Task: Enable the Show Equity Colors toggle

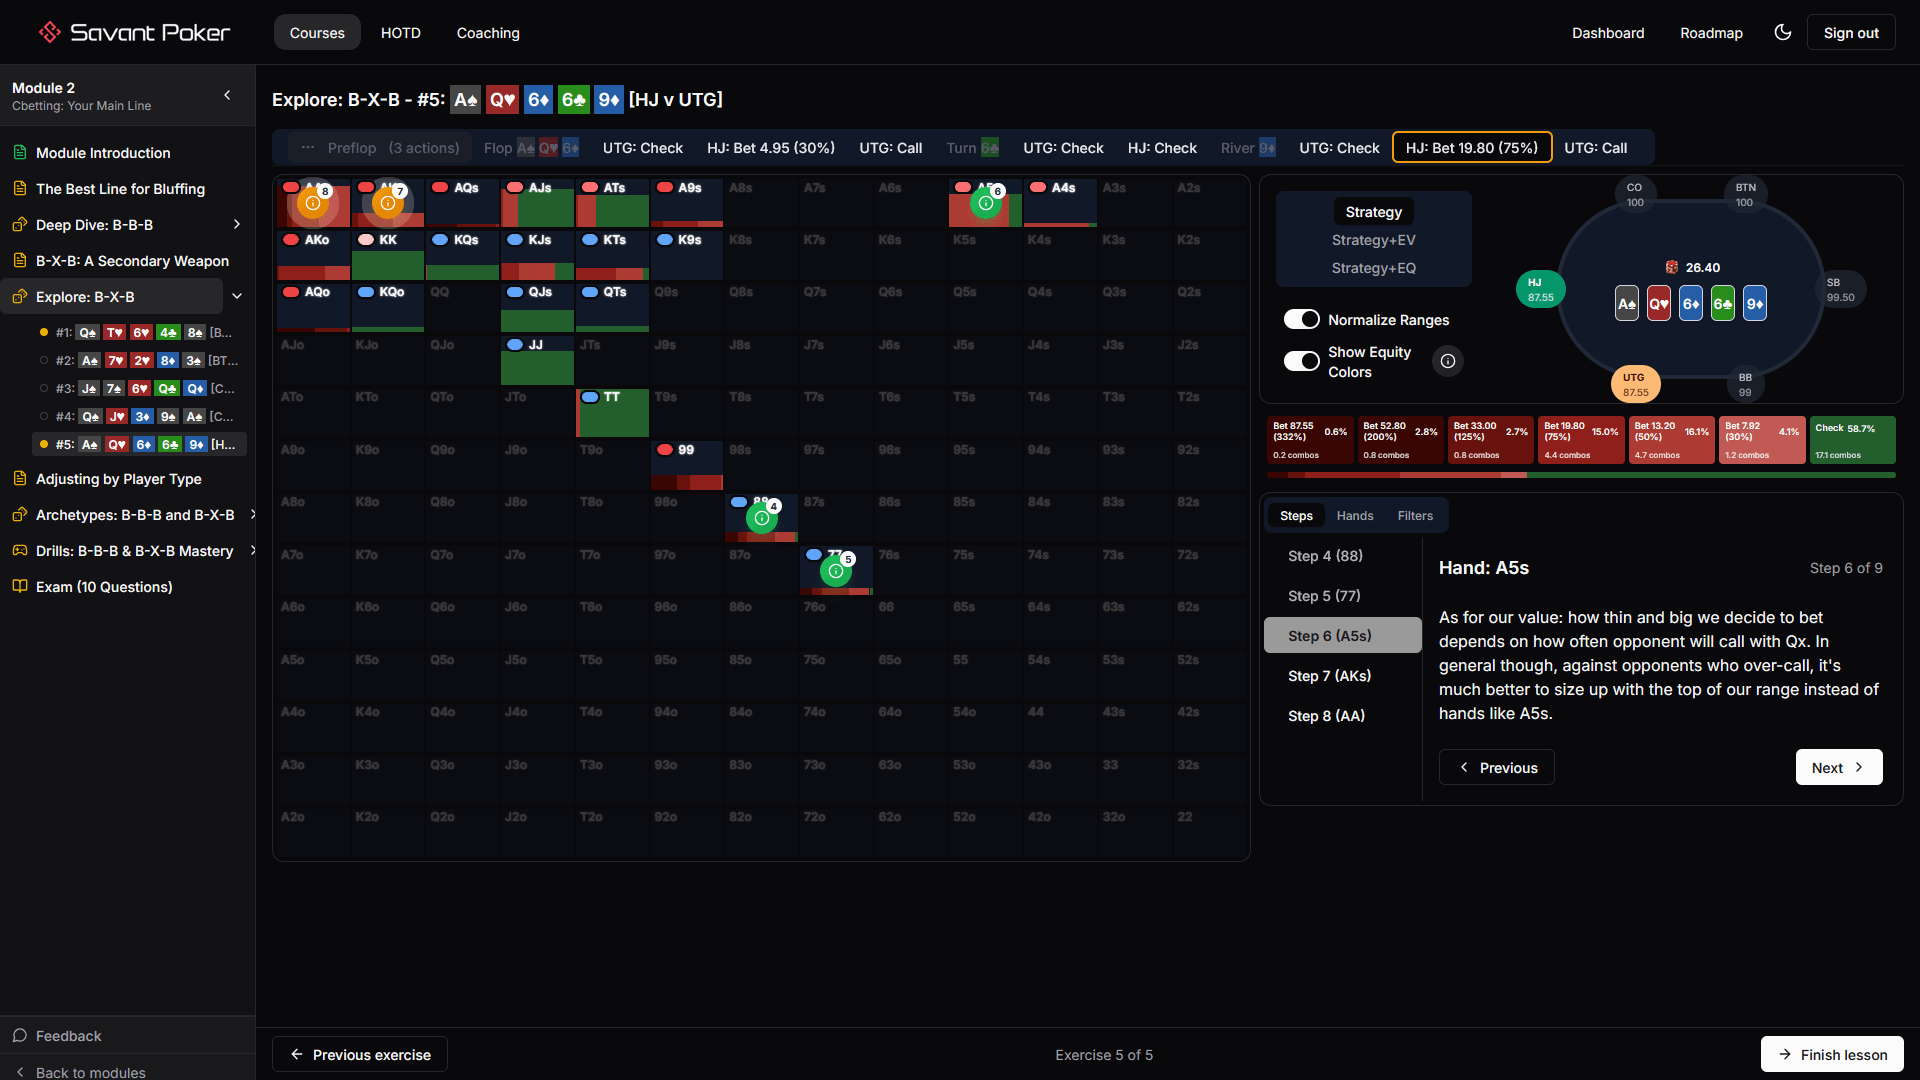Action: [x=1301, y=361]
